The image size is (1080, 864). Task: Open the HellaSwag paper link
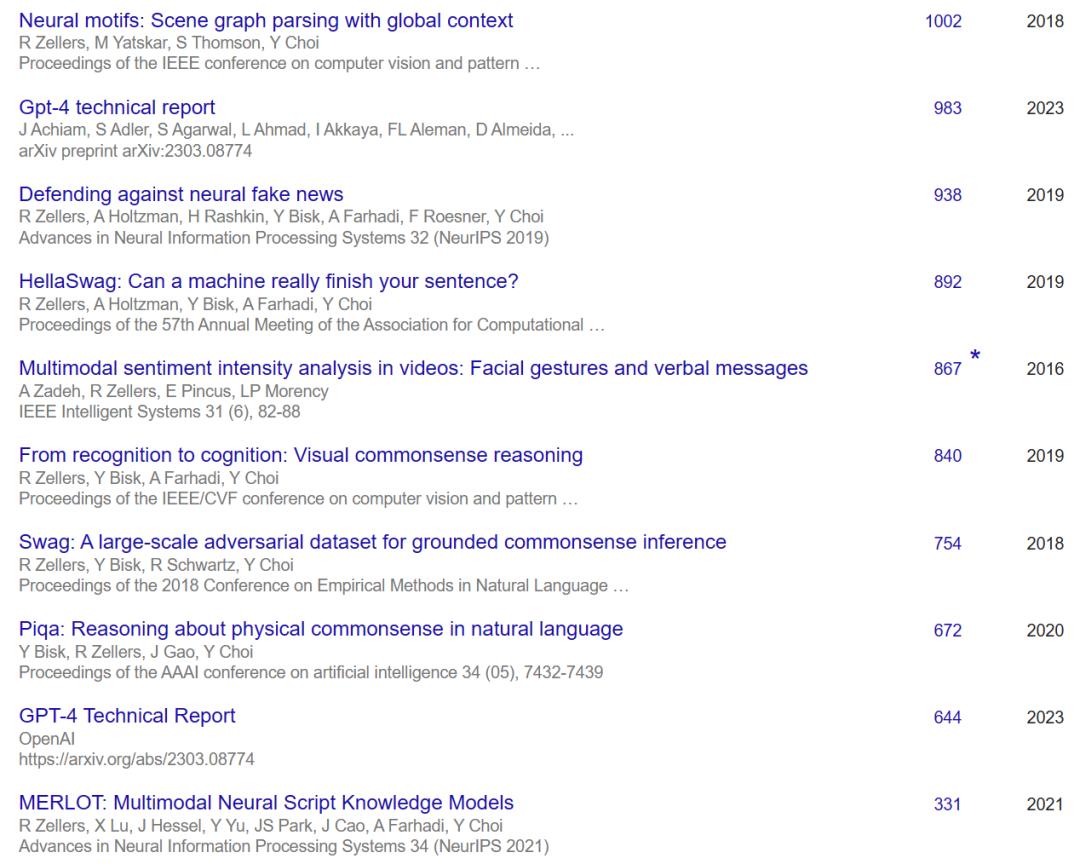point(269,281)
